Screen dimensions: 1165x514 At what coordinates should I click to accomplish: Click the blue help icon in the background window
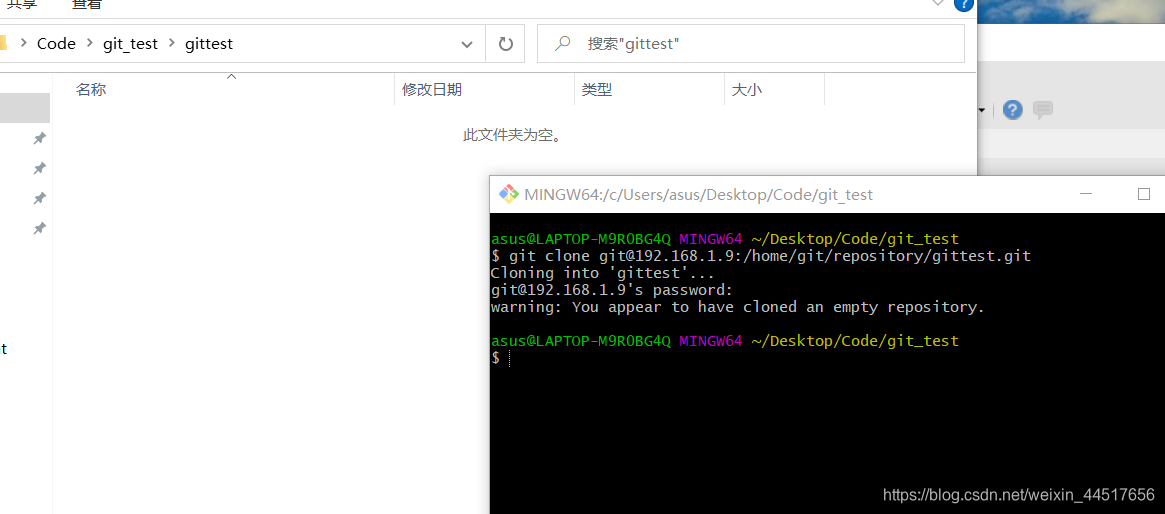tap(1013, 110)
